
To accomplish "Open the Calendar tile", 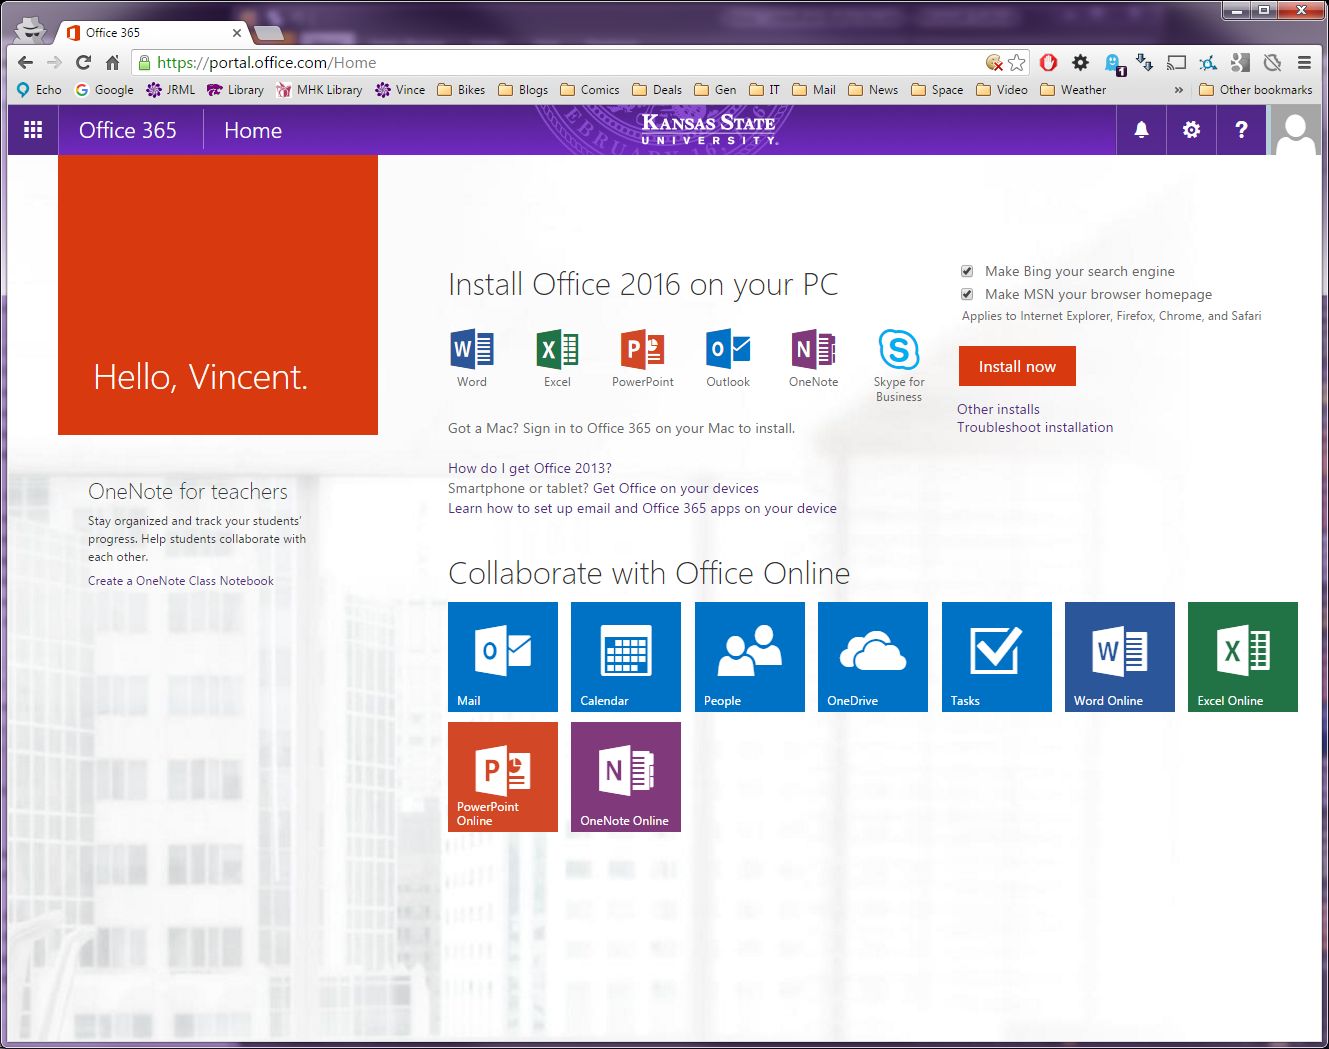I will click(x=626, y=657).
